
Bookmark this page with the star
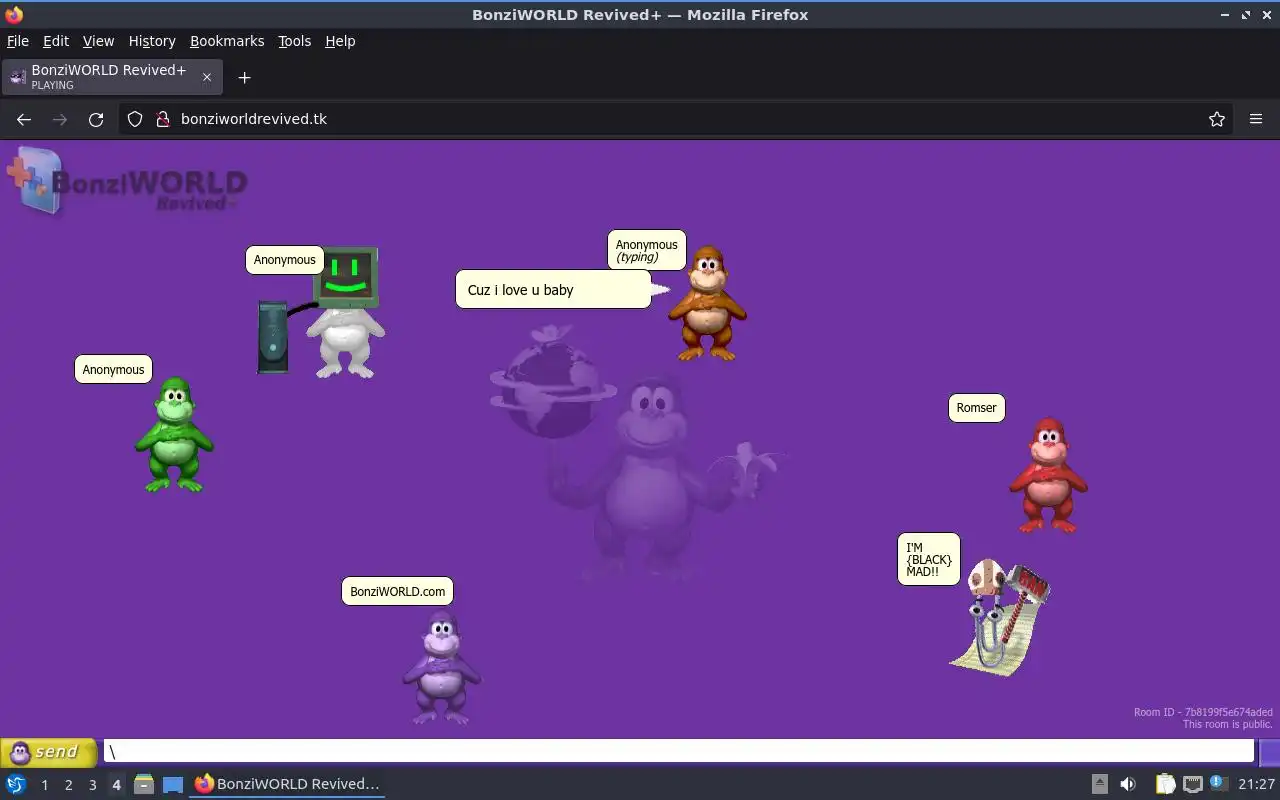point(1217,119)
